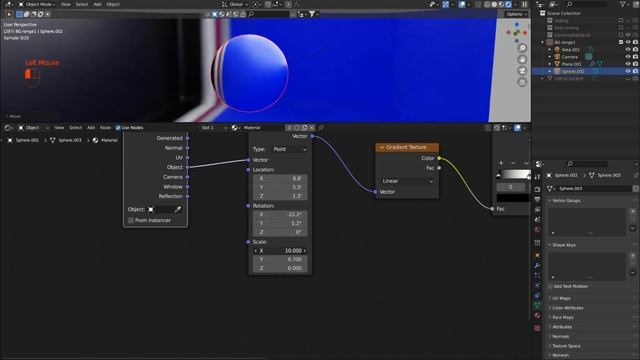Select rendered viewport shading mode

pos(508,4)
